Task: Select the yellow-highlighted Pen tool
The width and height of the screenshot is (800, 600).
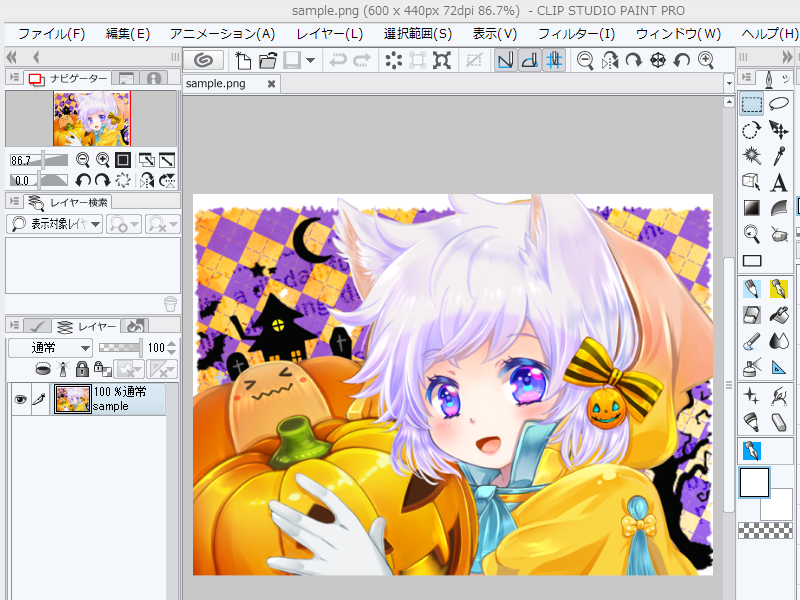Action: point(779,289)
